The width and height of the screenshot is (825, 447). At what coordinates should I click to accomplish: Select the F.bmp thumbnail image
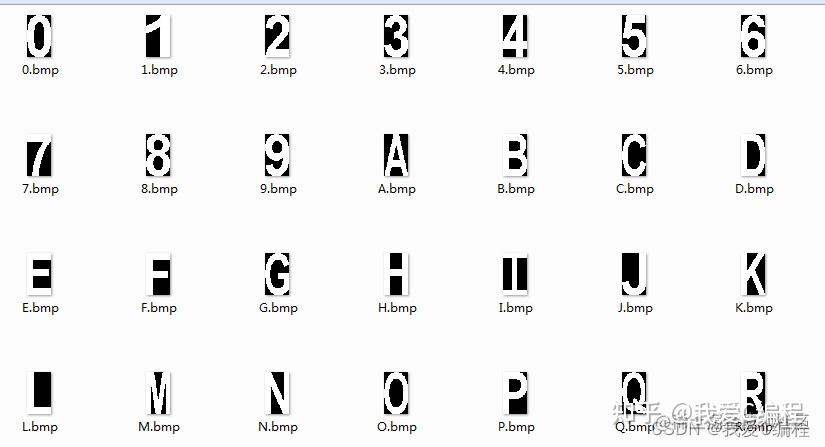point(158,274)
